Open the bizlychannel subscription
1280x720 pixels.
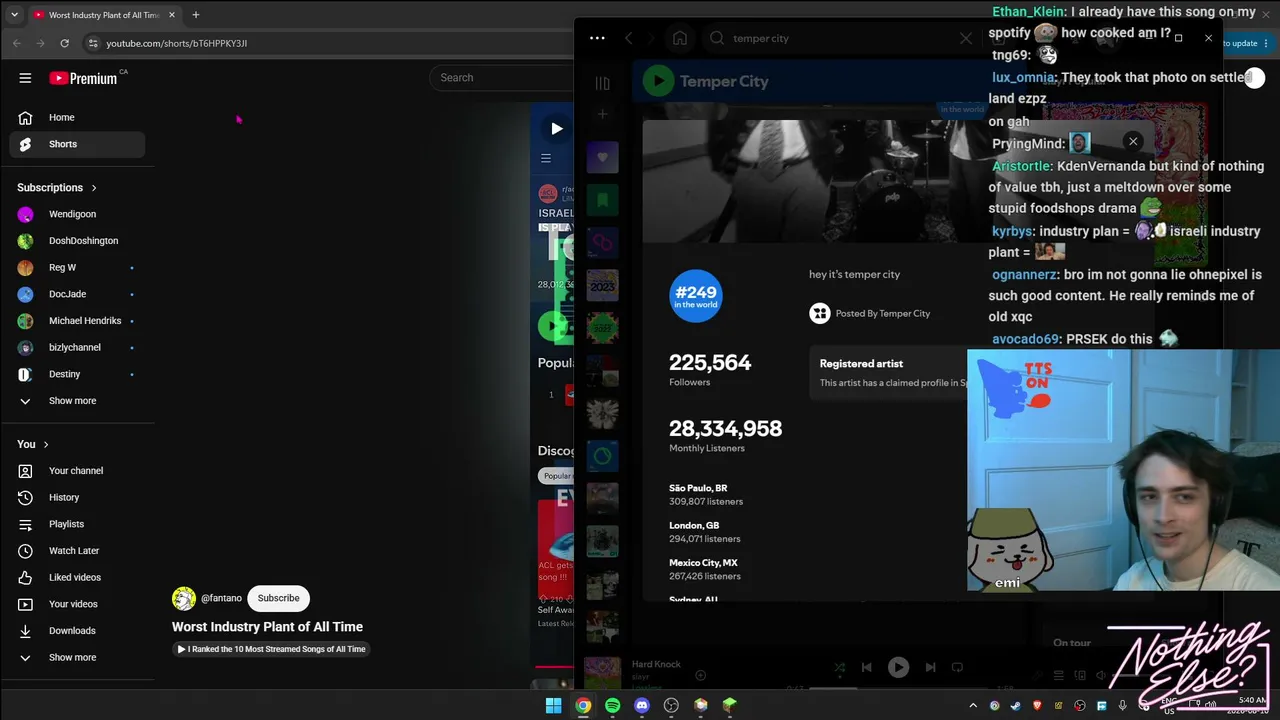click(x=77, y=347)
